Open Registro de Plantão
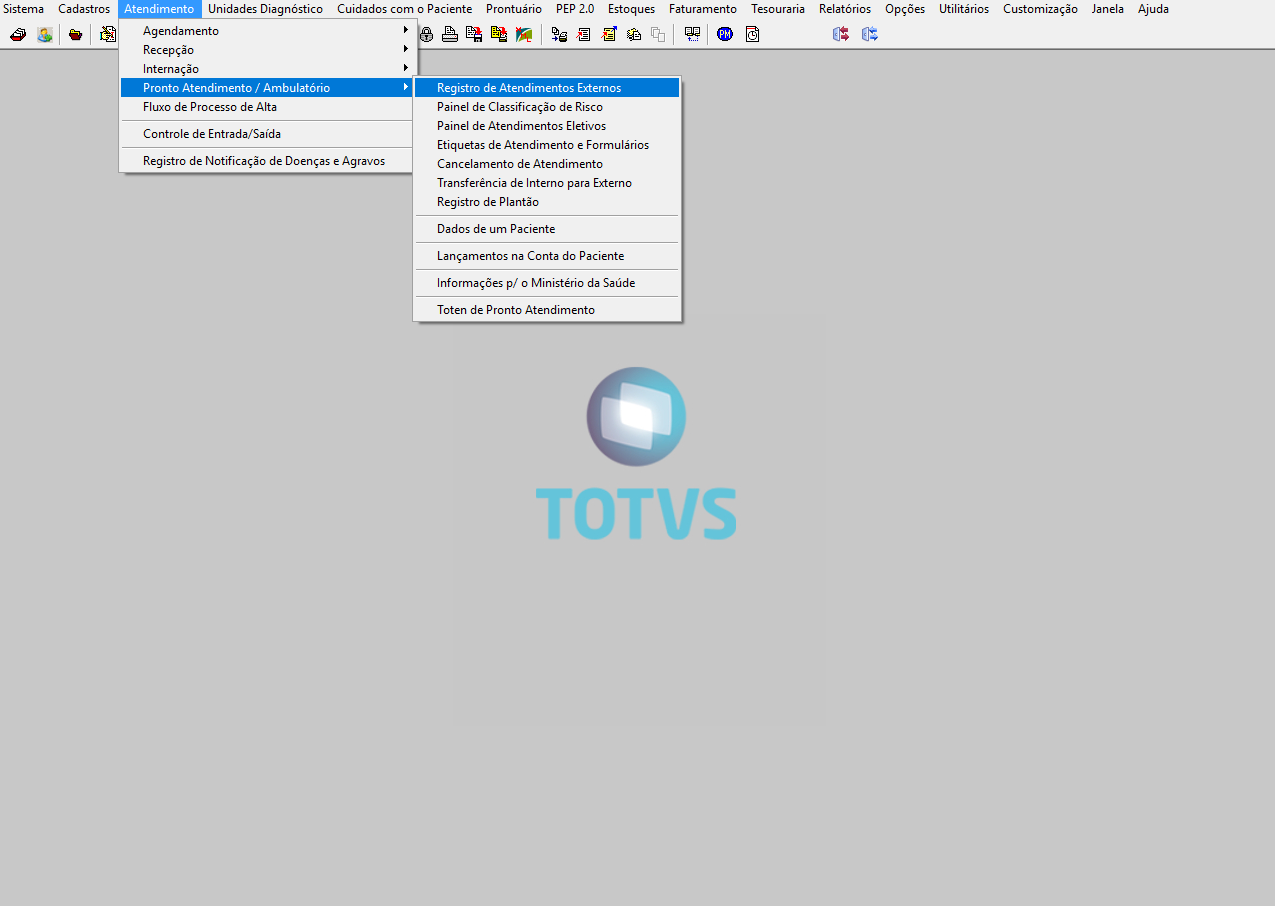Screen dimensions: 1275x906 (x=547, y=202)
